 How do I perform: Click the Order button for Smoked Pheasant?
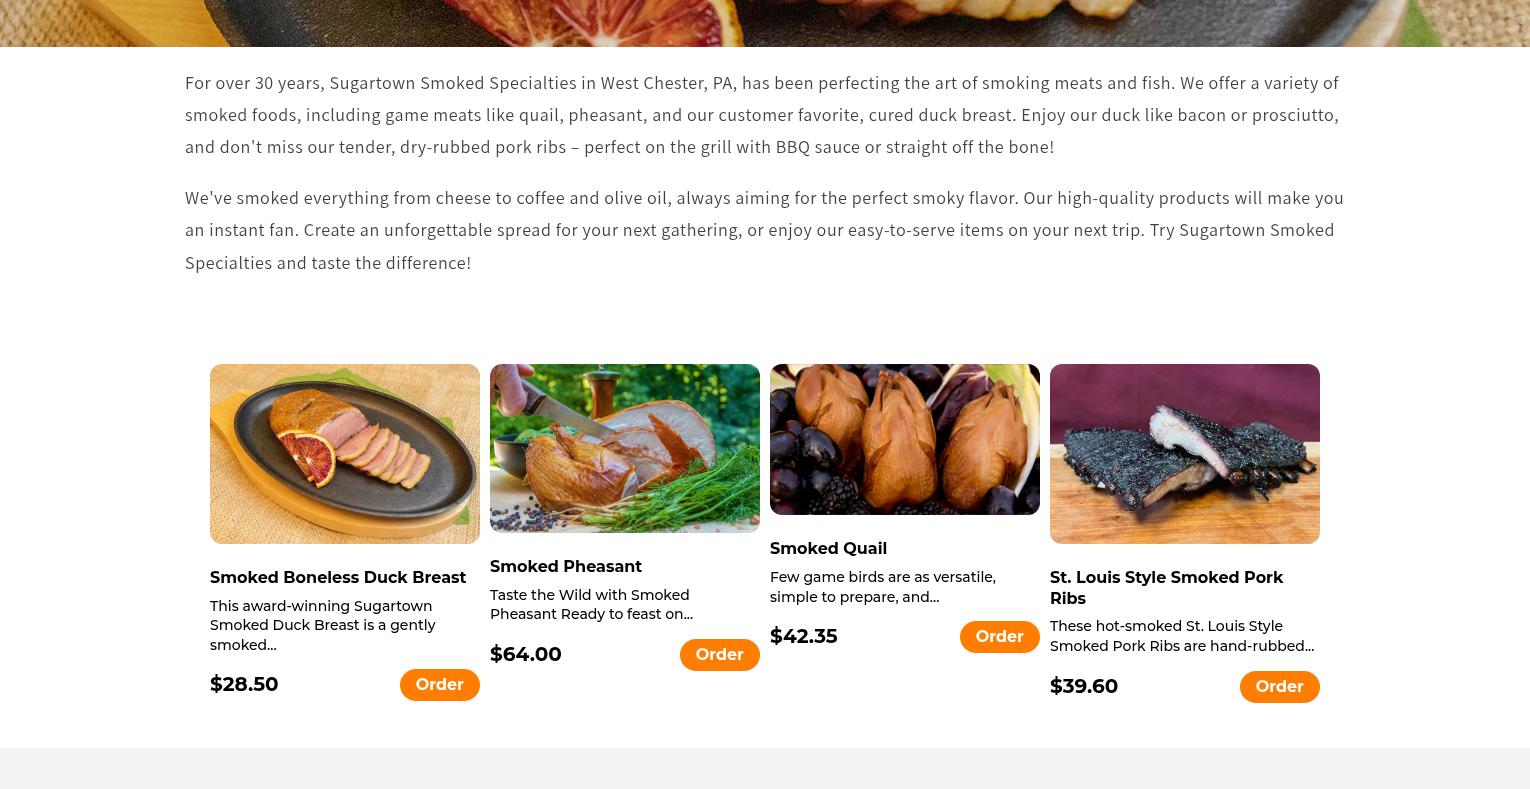pos(719,654)
